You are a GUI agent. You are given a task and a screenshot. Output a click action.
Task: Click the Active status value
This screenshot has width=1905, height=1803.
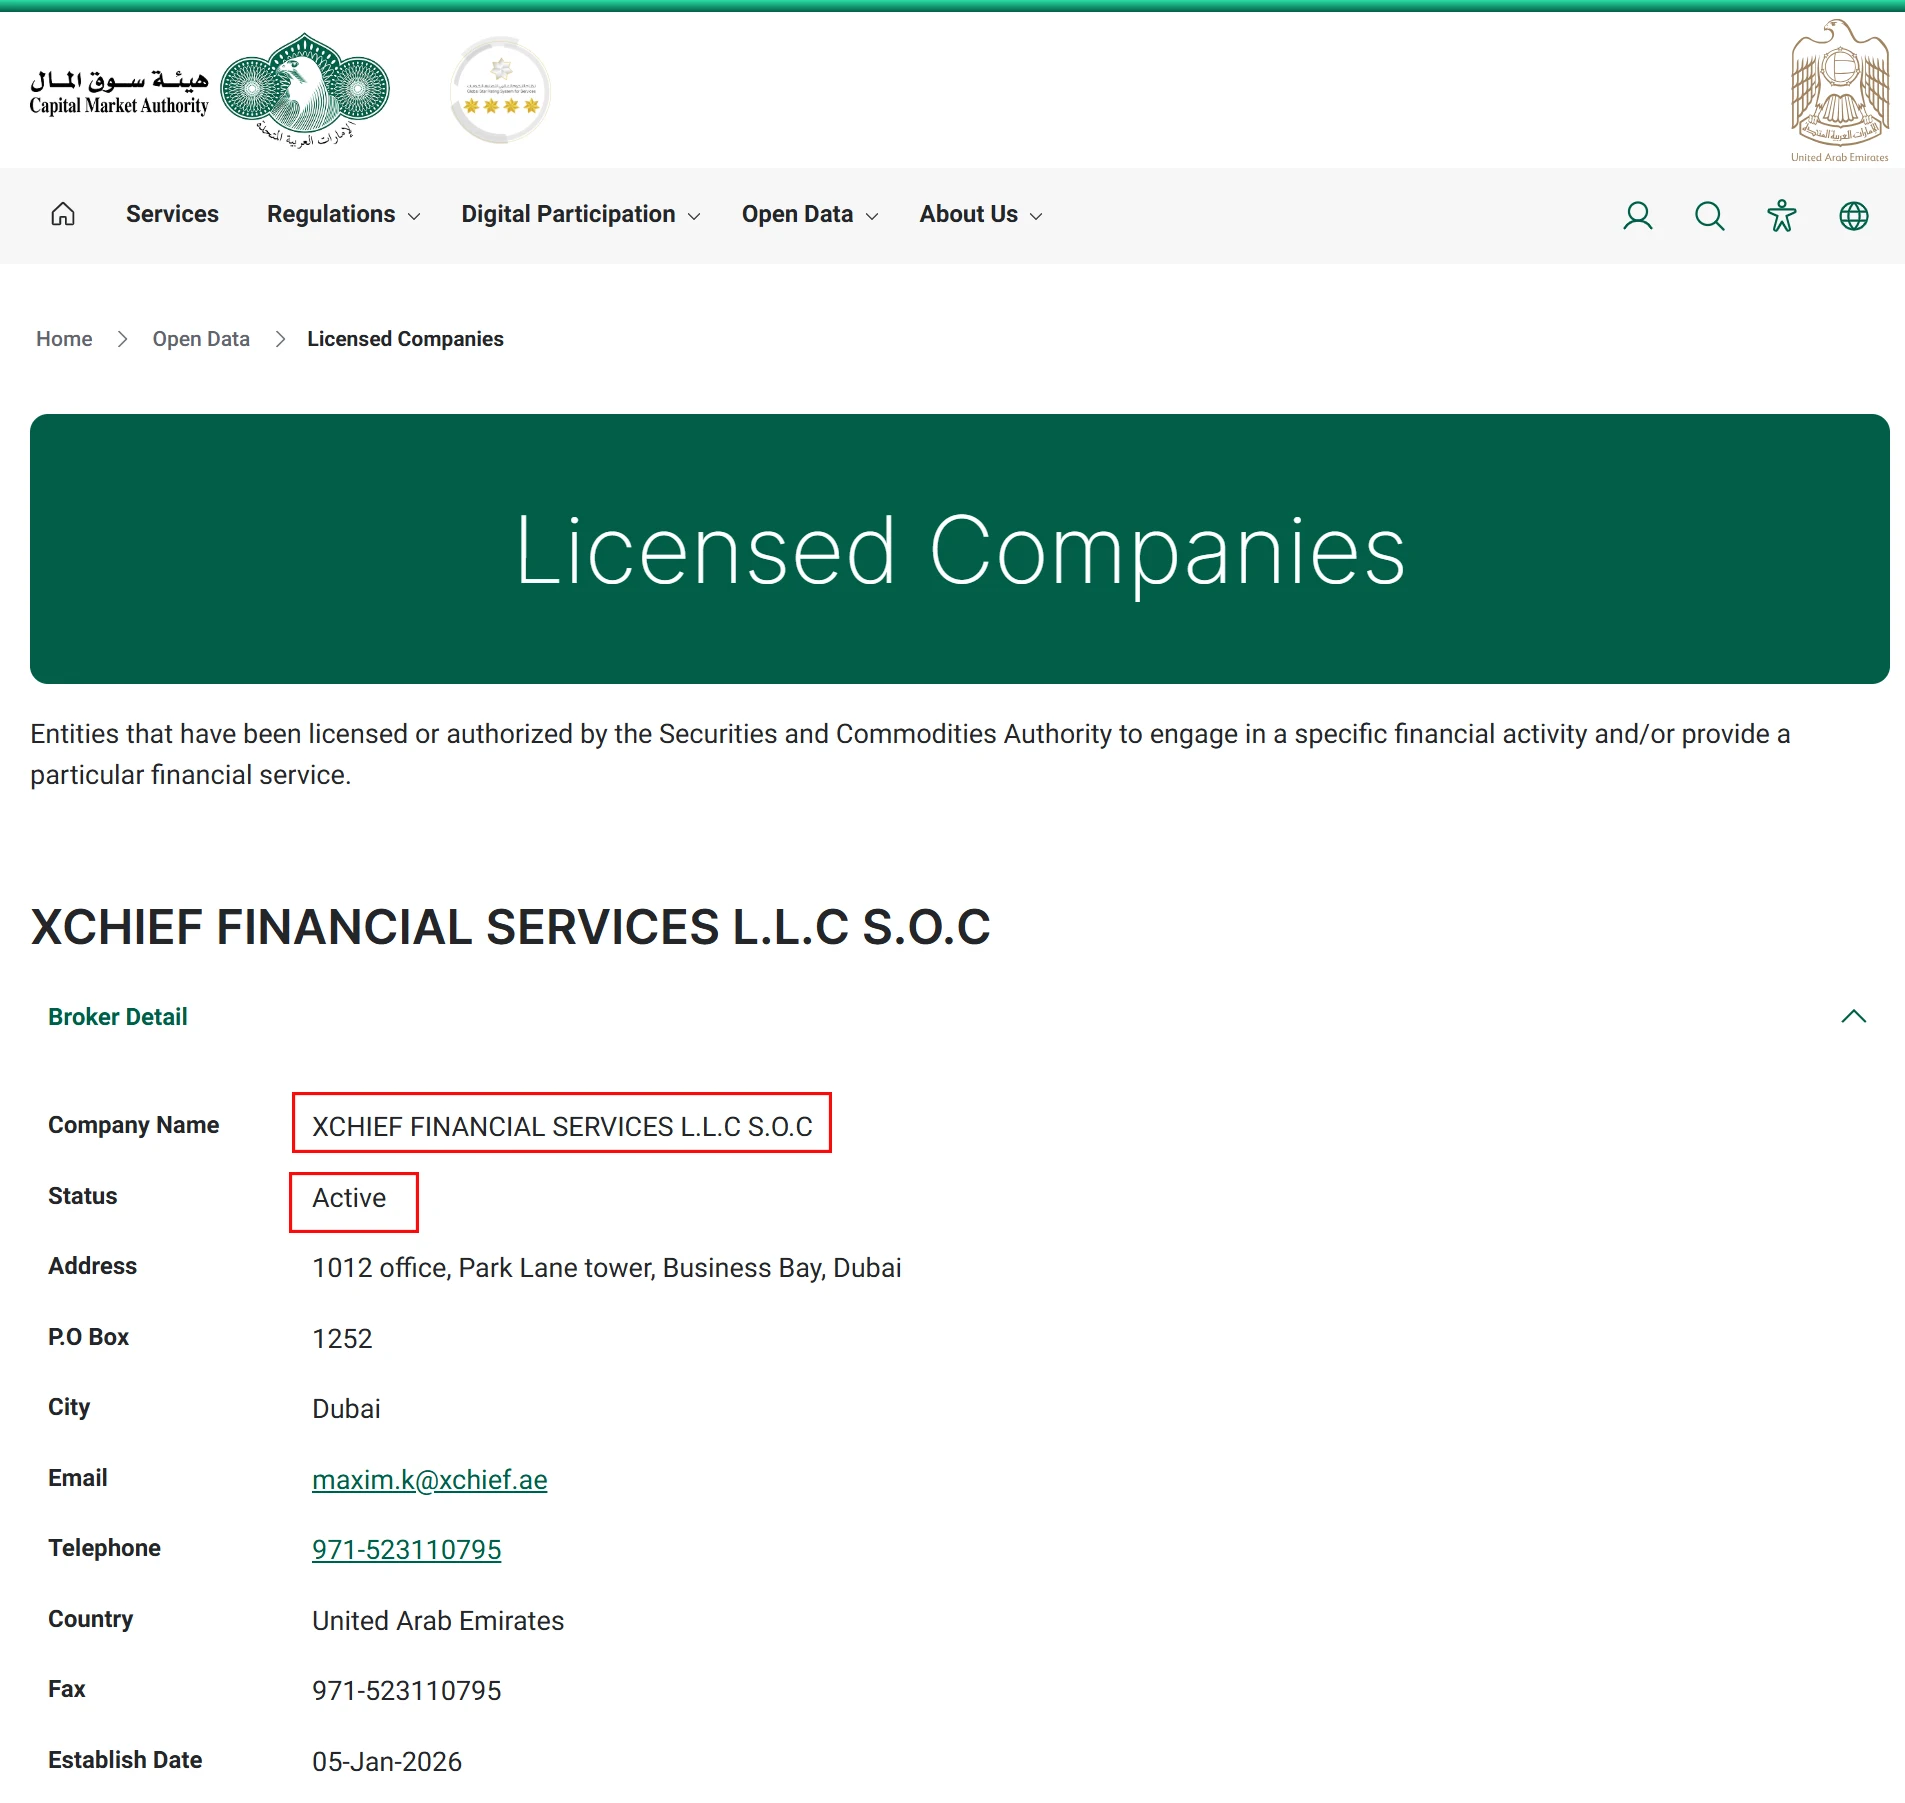point(349,1198)
